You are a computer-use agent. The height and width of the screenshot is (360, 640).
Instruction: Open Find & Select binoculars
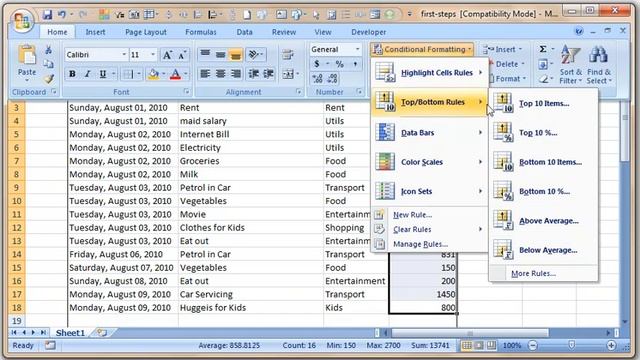click(599, 64)
